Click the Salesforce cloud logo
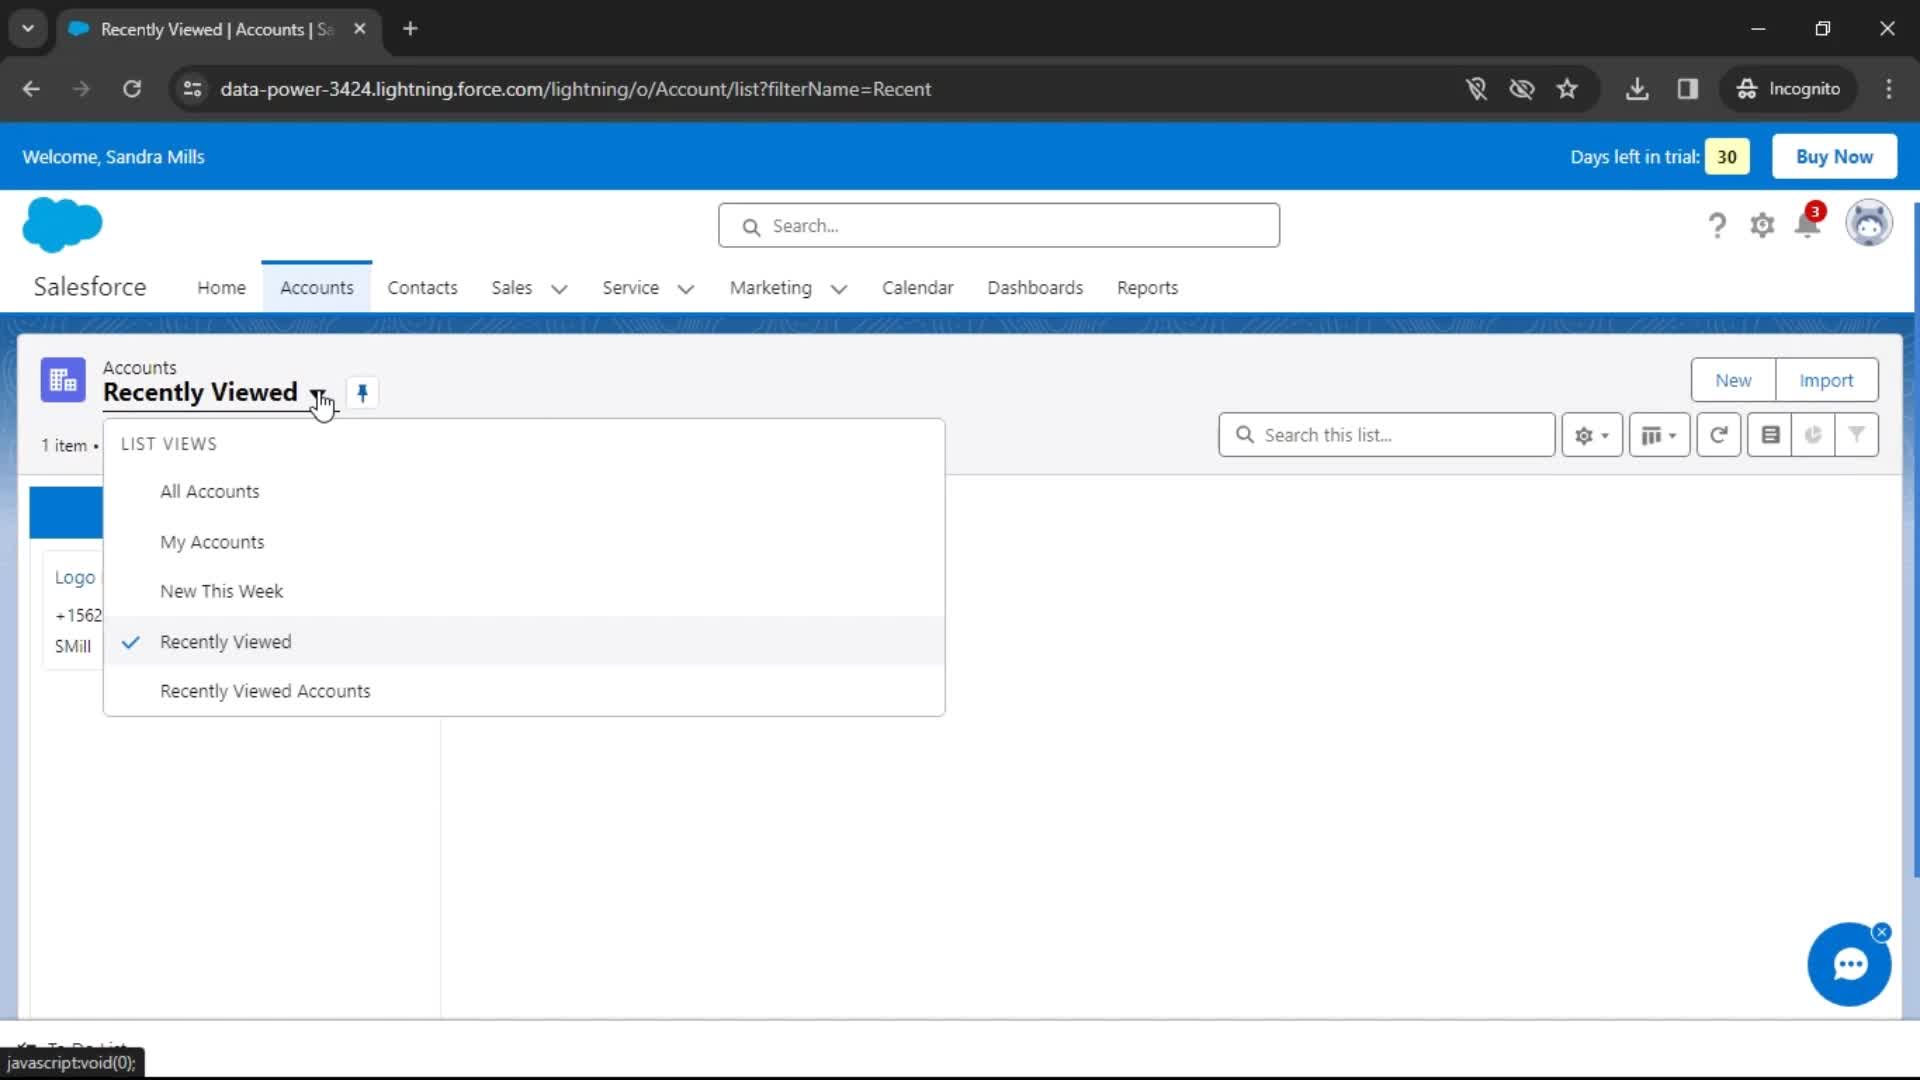This screenshot has height=1080, width=1920. click(x=62, y=224)
